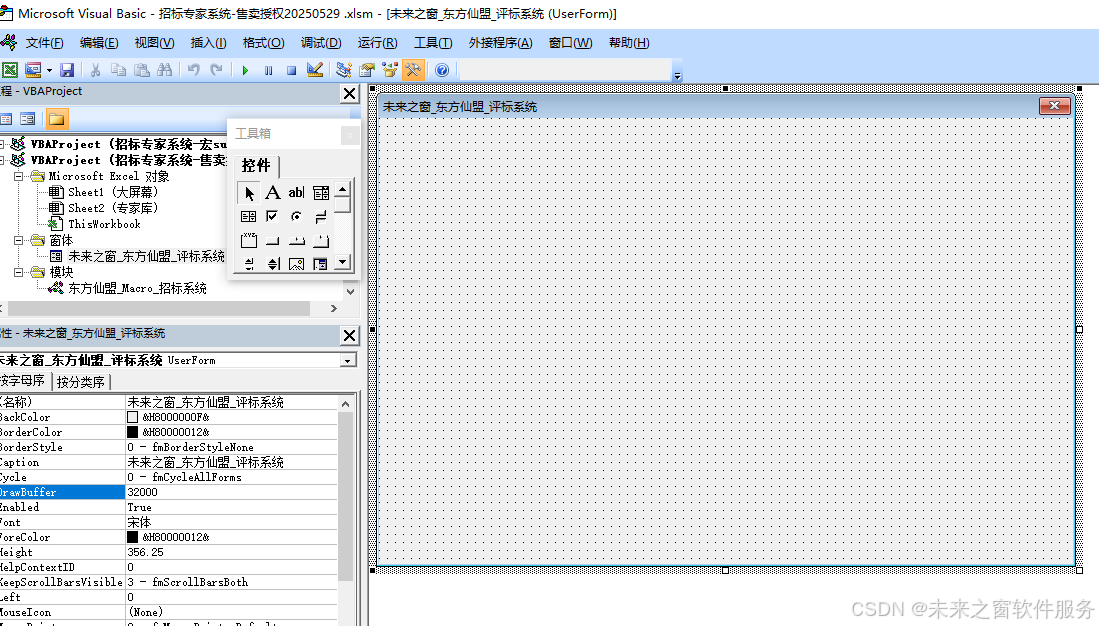Select the ListBox control in toolbox
1099x626 pixels.
click(249, 217)
